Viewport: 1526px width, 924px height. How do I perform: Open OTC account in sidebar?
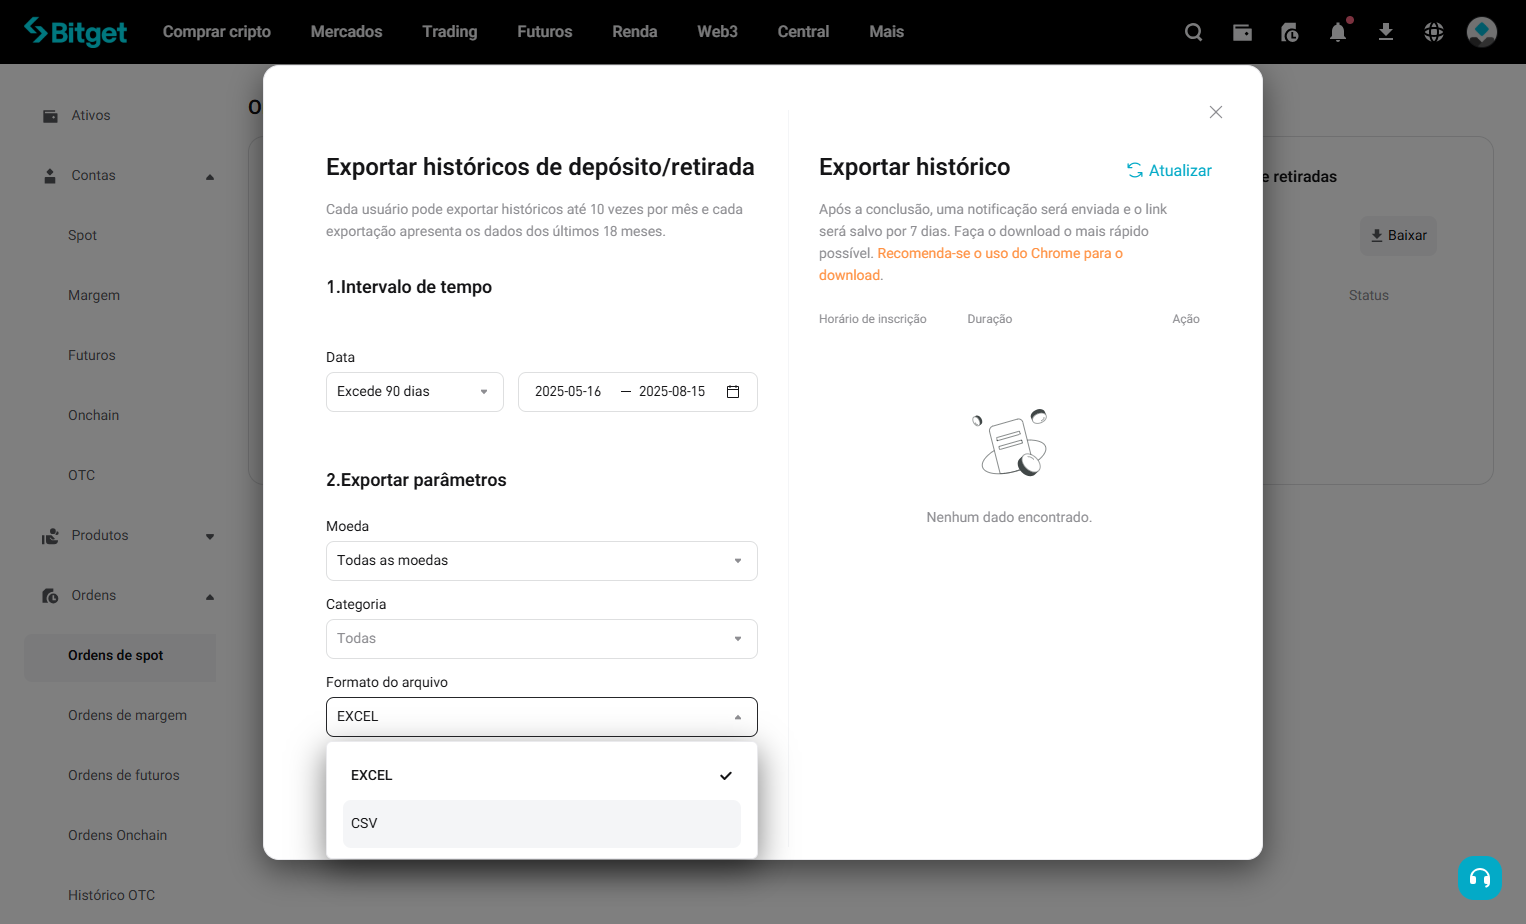click(82, 476)
